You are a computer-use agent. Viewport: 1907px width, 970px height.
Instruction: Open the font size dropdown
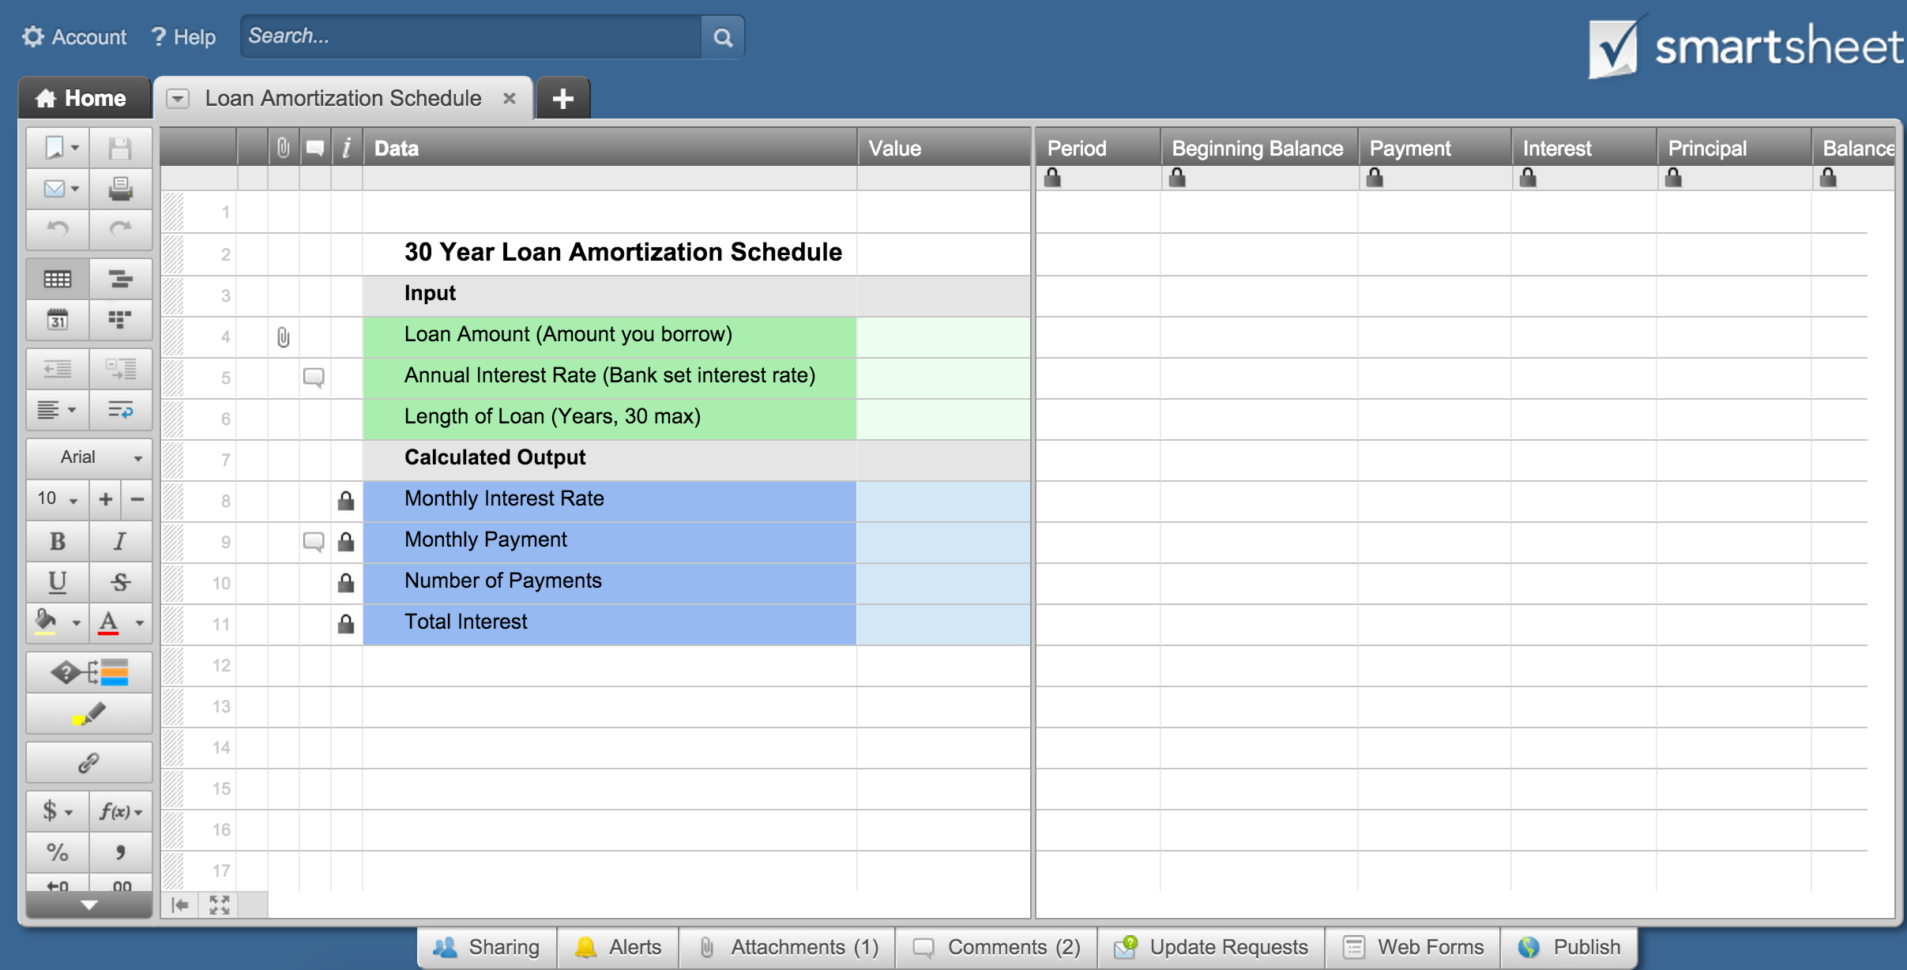pos(57,498)
